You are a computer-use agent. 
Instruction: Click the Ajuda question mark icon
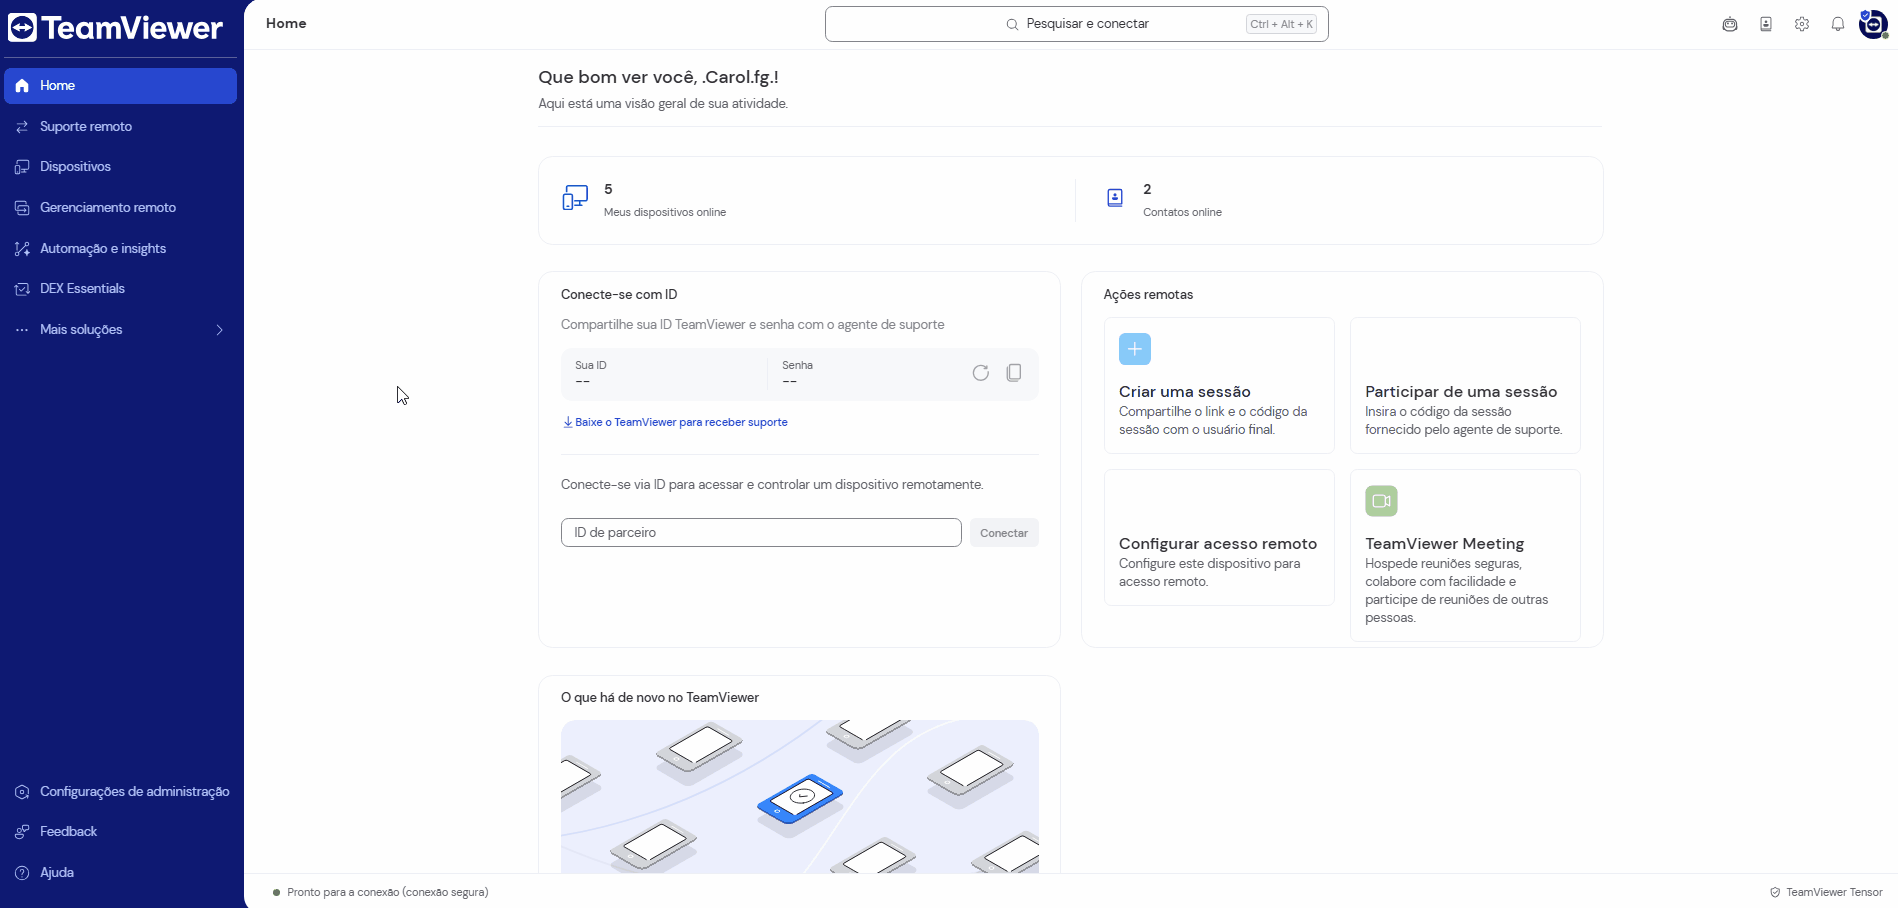click(22, 873)
